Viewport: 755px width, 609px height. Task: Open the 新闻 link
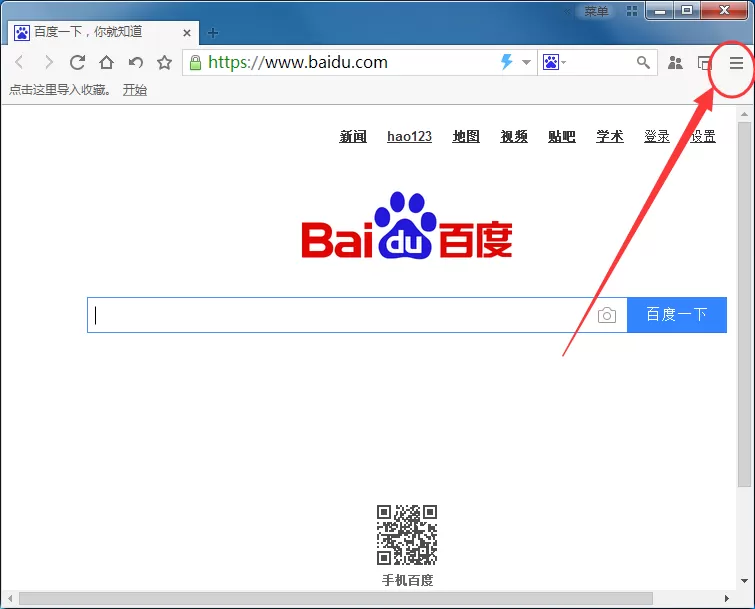pos(353,136)
